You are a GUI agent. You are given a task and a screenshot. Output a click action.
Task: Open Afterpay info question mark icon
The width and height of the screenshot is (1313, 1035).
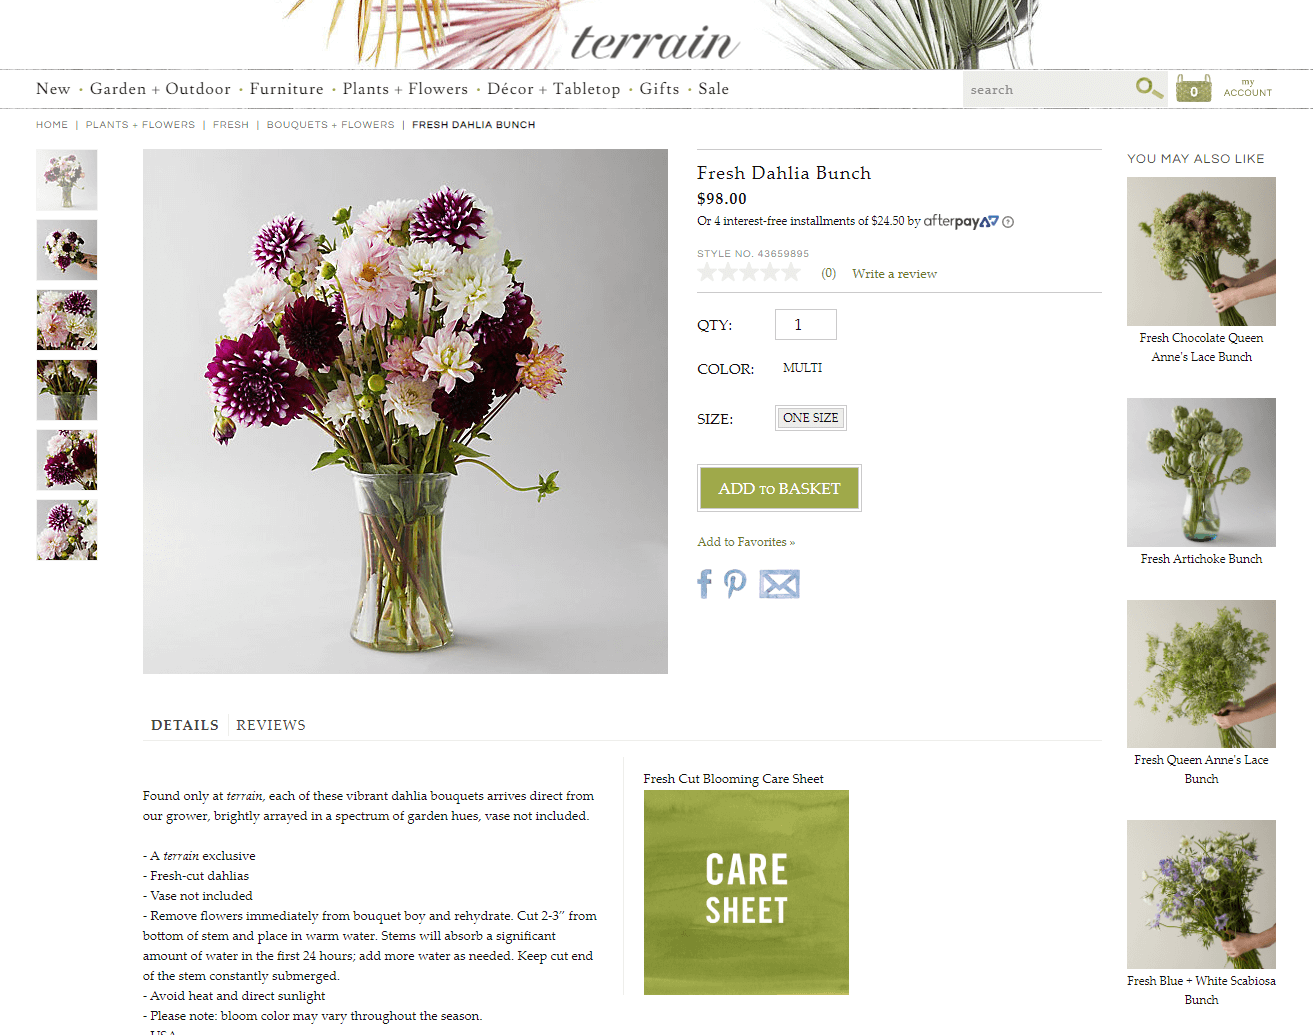tap(1008, 222)
